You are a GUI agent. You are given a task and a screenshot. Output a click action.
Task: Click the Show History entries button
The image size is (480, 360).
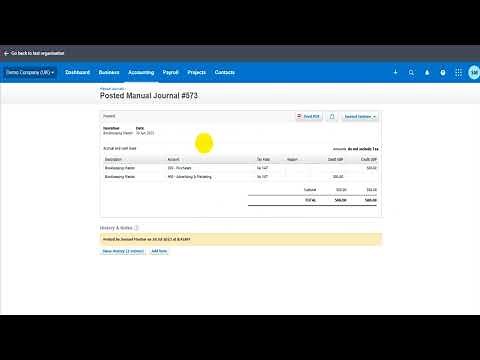click(123, 251)
